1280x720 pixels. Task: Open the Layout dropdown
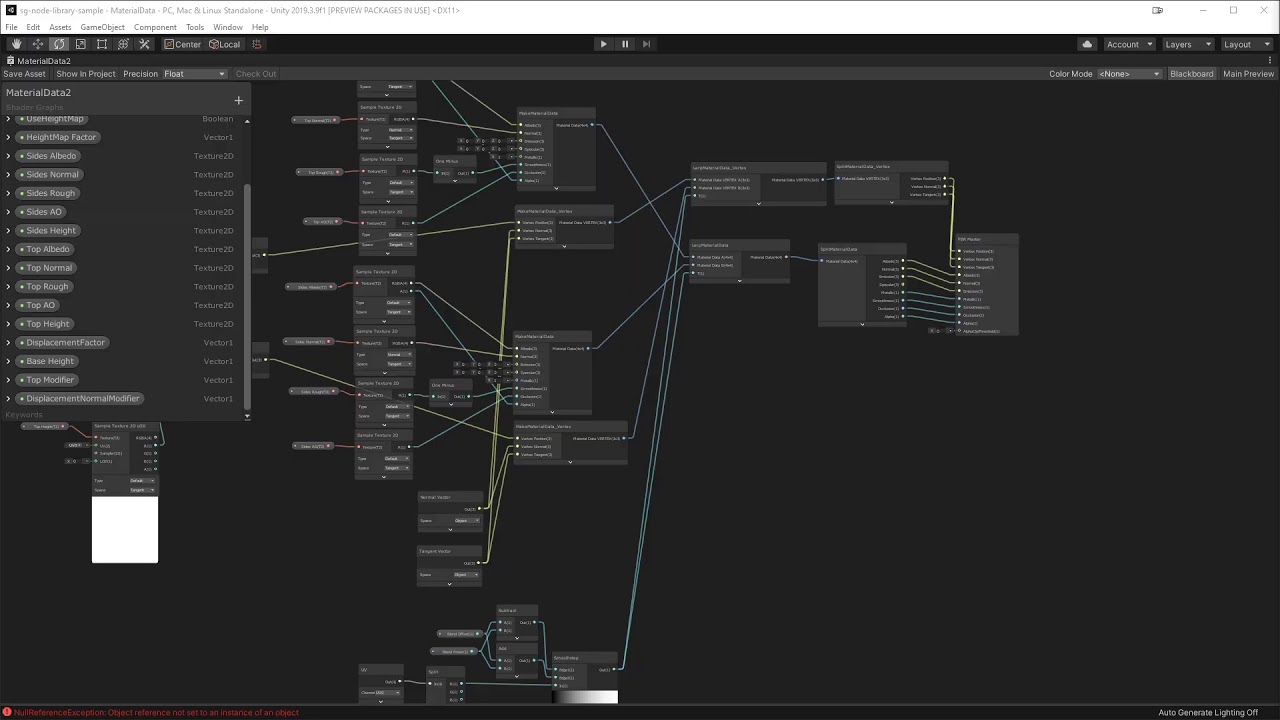(x=1246, y=44)
